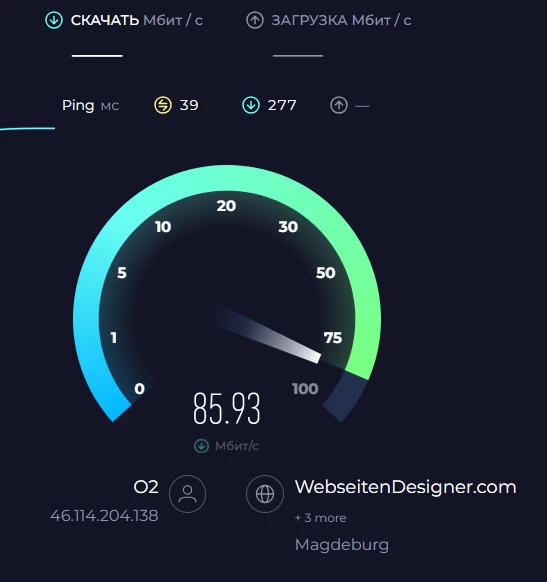Click the download arrow icon beside СКАЧАТЬ

(x=54, y=20)
